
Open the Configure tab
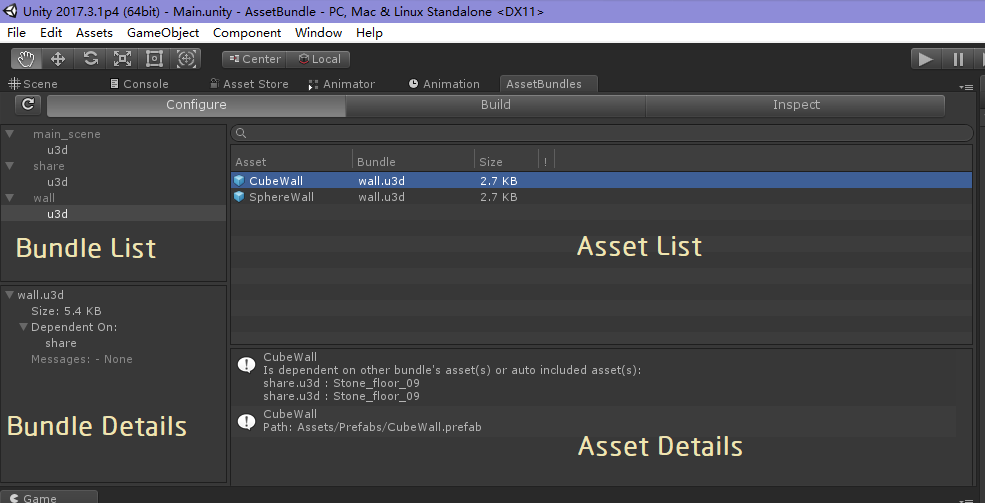[196, 105]
